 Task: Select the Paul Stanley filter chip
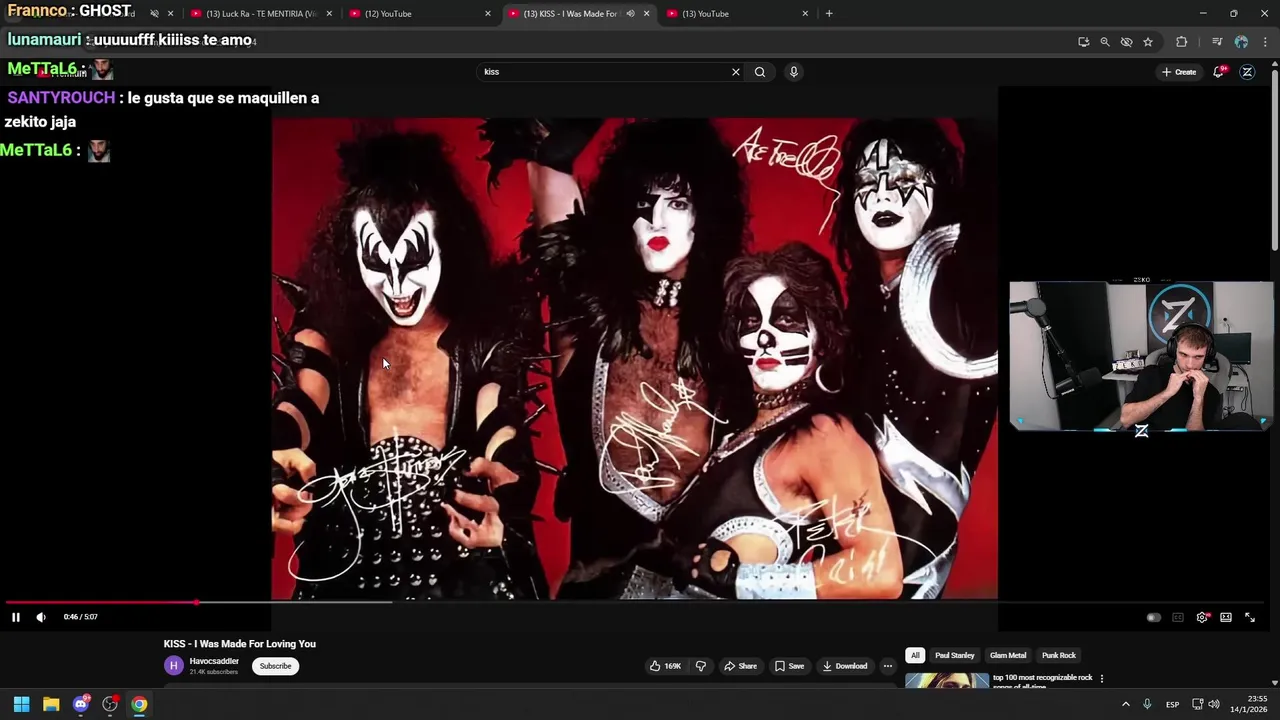tap(954, 655)
